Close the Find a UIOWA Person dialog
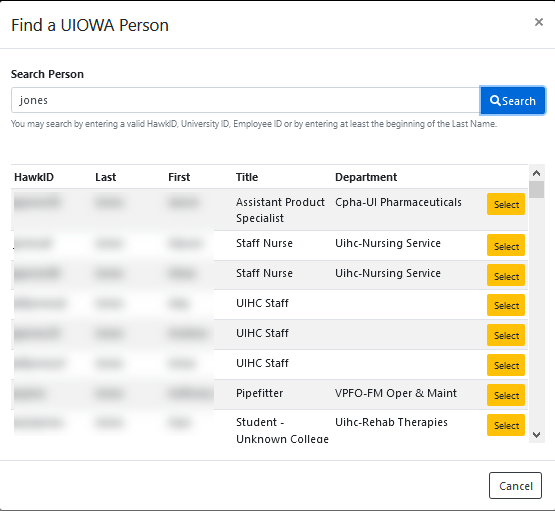 coord(538,22)
